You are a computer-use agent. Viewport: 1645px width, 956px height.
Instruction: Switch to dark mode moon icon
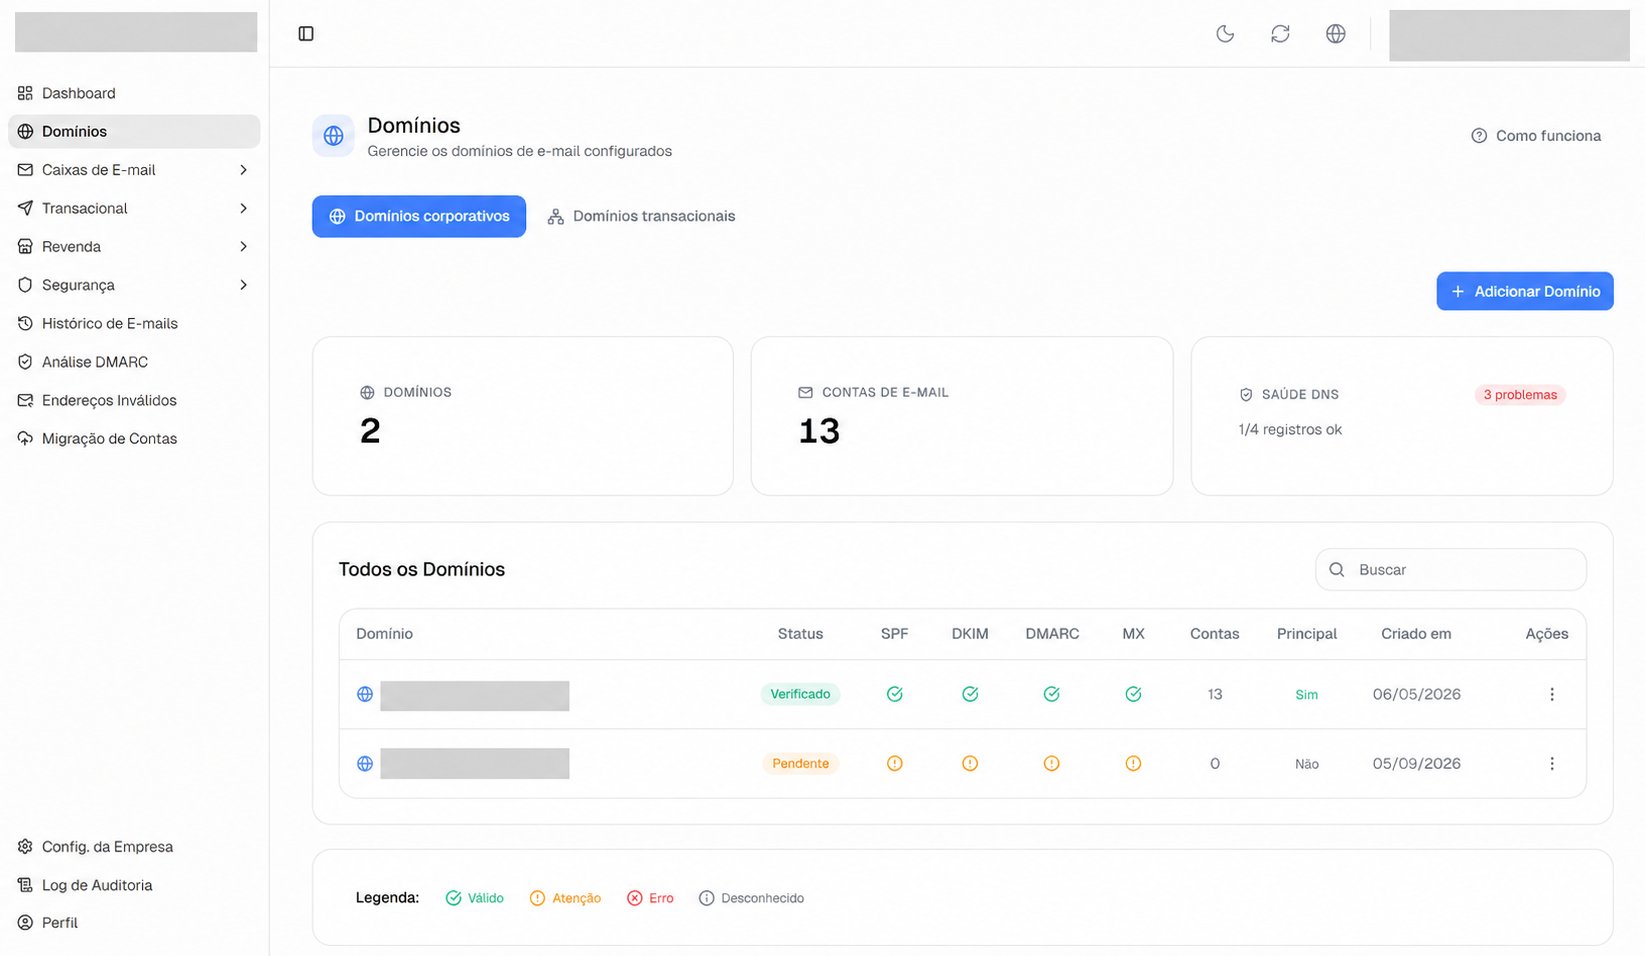(1225, 34)
